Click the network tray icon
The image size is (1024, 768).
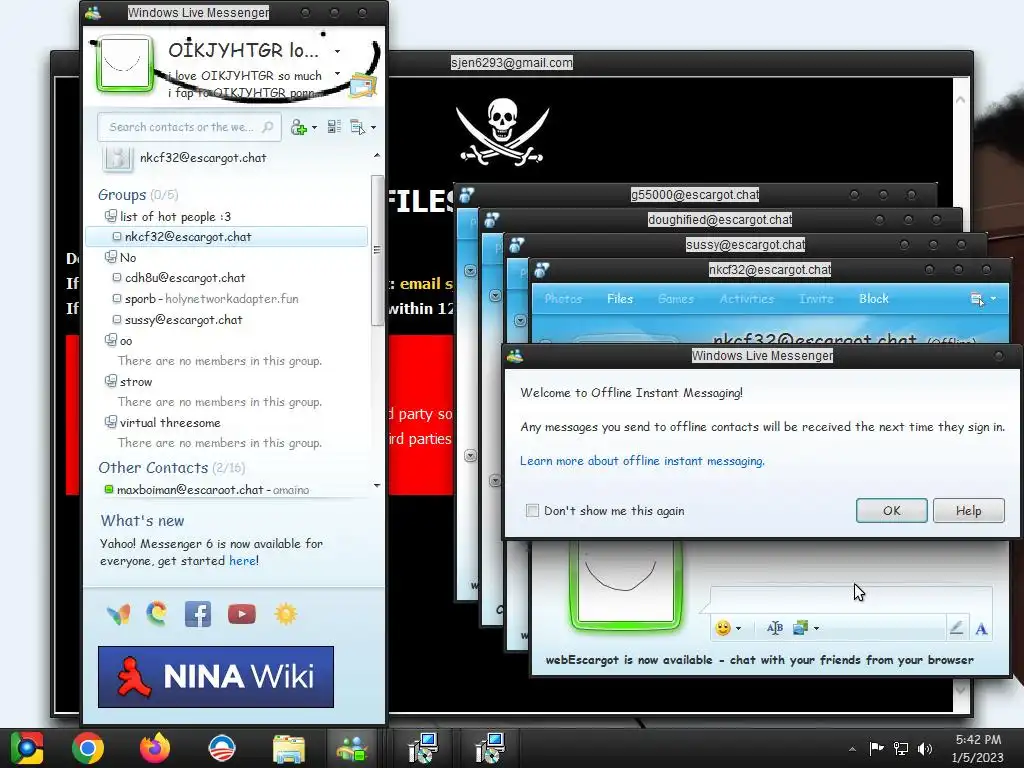(901, 749)
